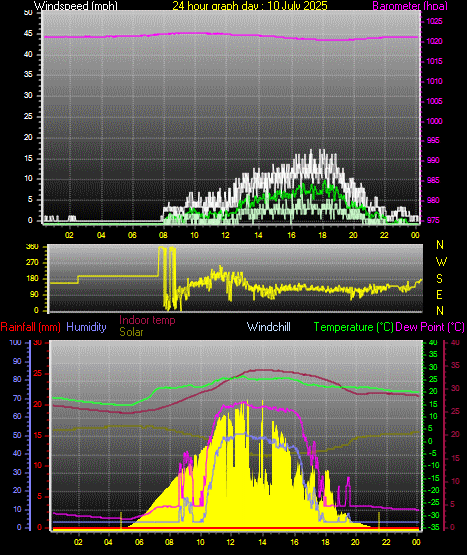The height and width of the screenshot is (555, 467).
Task: Click the 'Dew Point (°C)' legend label
Action: [x=430, y=327]
